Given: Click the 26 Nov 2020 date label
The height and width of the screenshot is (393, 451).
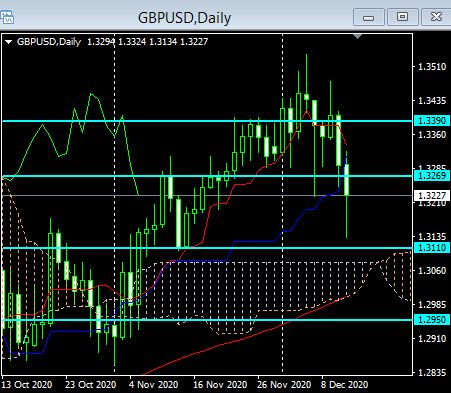Looking at the screenshot, I should click(x=284, y=385).
